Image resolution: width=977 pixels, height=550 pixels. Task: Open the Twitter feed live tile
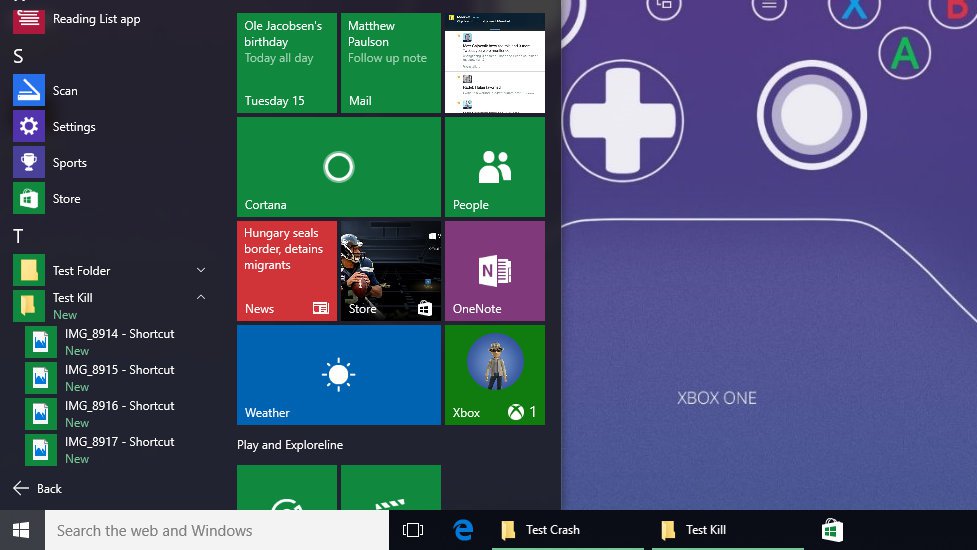point(495,63)
